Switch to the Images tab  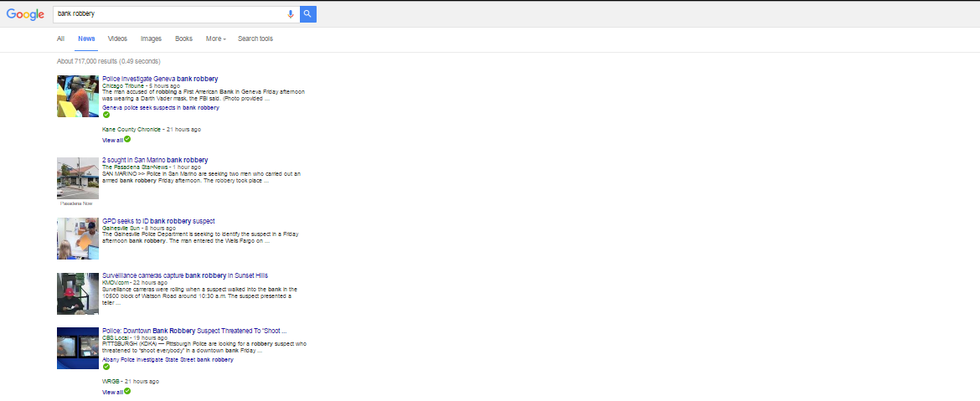pyautogui.click(x=151, y=39)
